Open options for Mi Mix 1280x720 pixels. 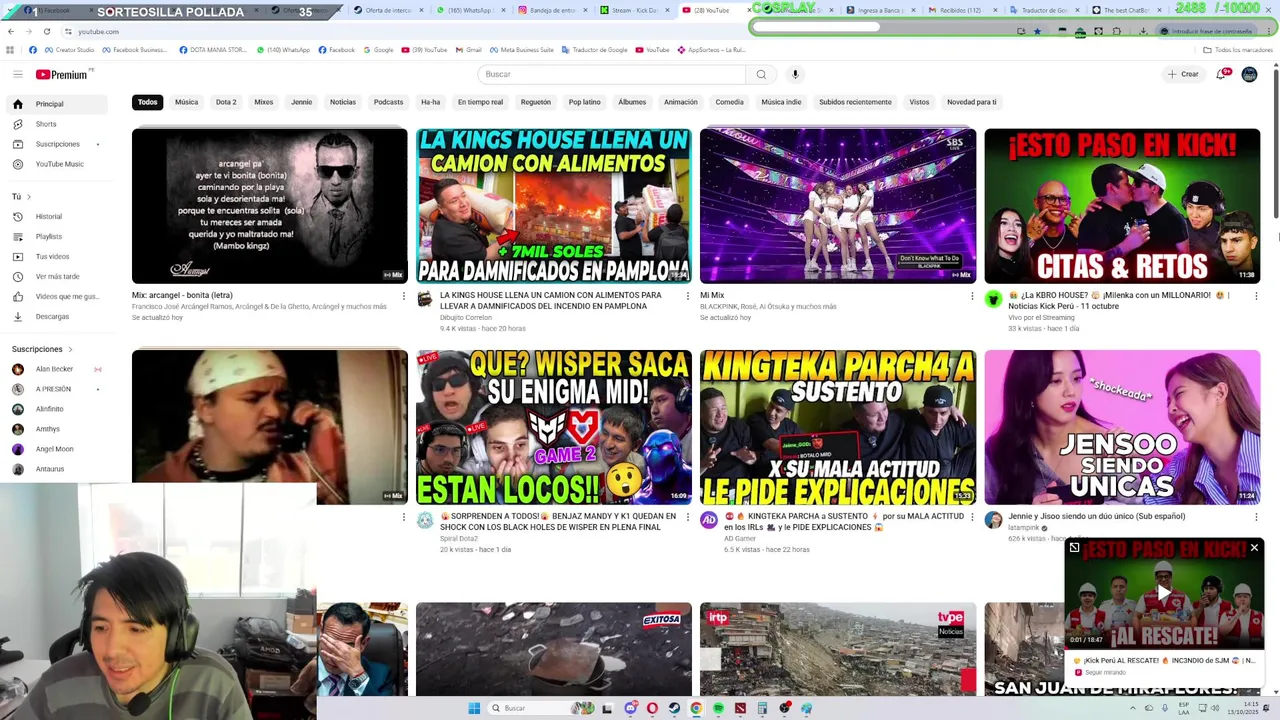pos(972,296)
